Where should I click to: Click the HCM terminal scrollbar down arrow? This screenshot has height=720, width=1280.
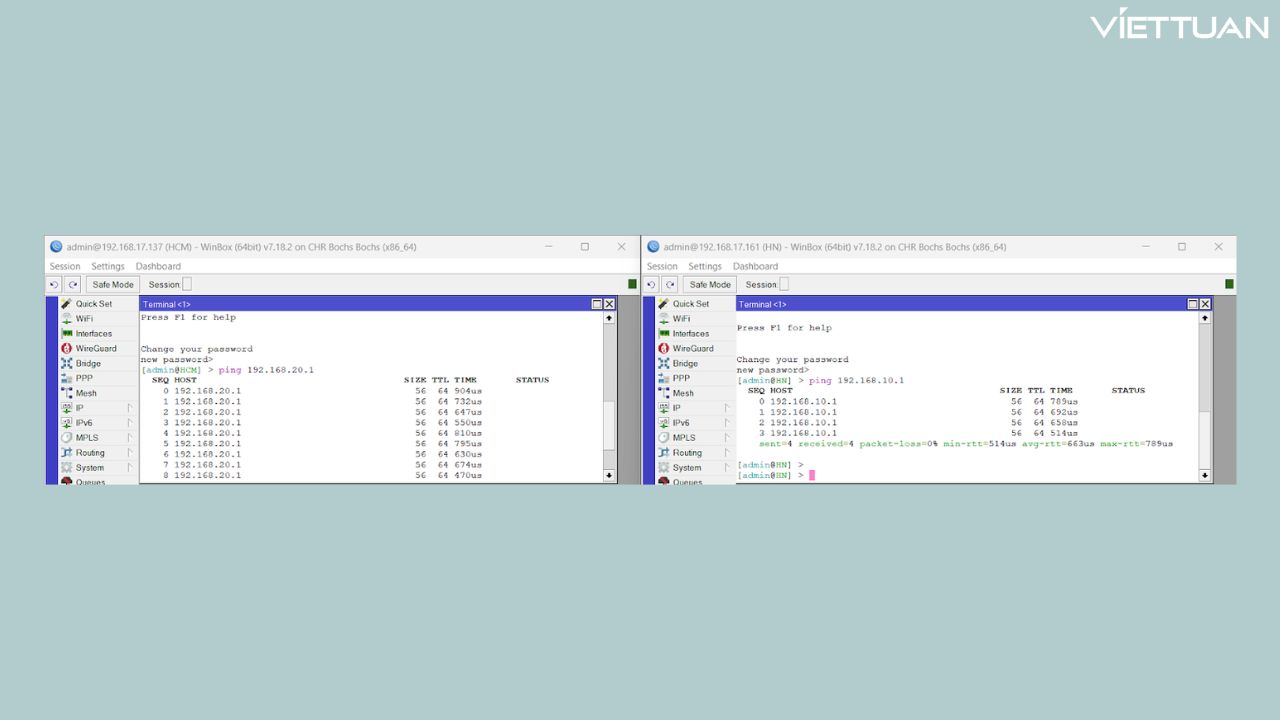[x=609, y=476]
